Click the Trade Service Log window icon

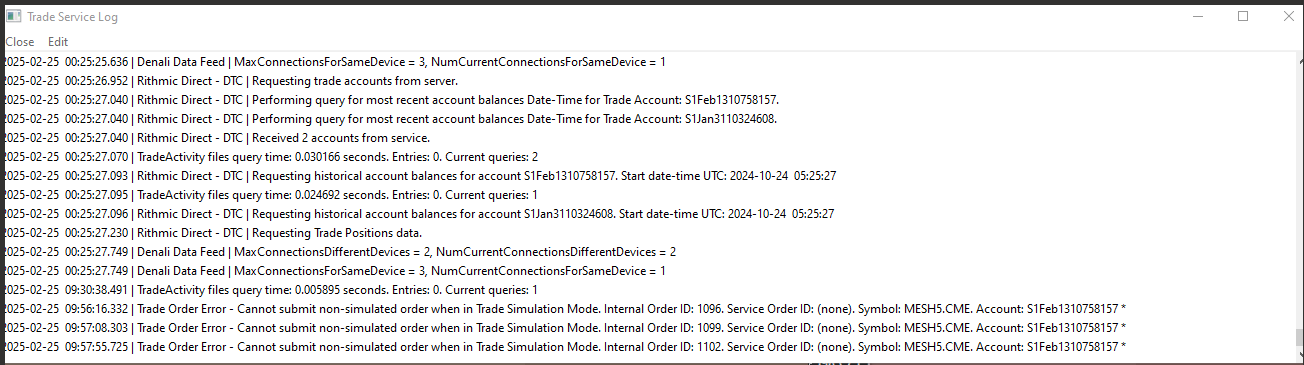[14, 17]
